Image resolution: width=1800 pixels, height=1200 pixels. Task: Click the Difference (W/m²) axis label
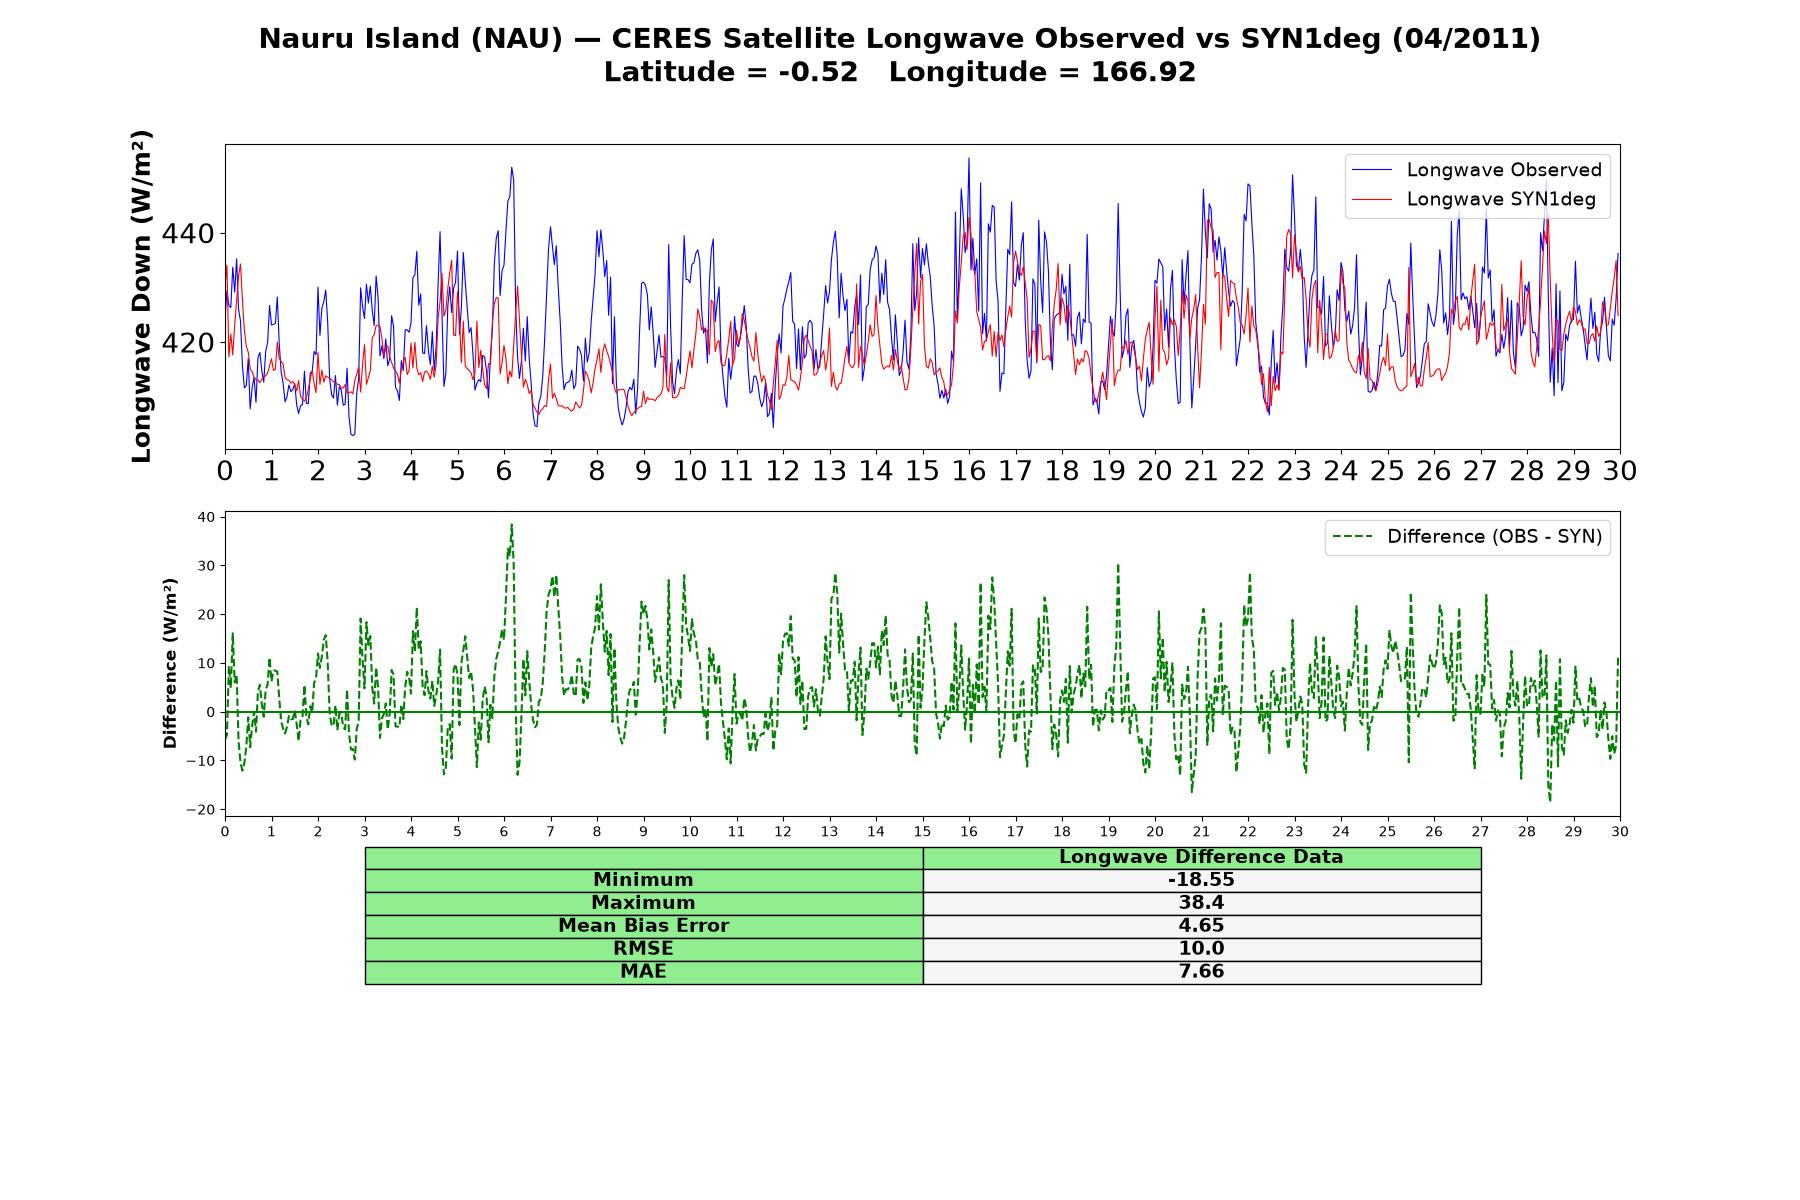click(x=170, y=663)
